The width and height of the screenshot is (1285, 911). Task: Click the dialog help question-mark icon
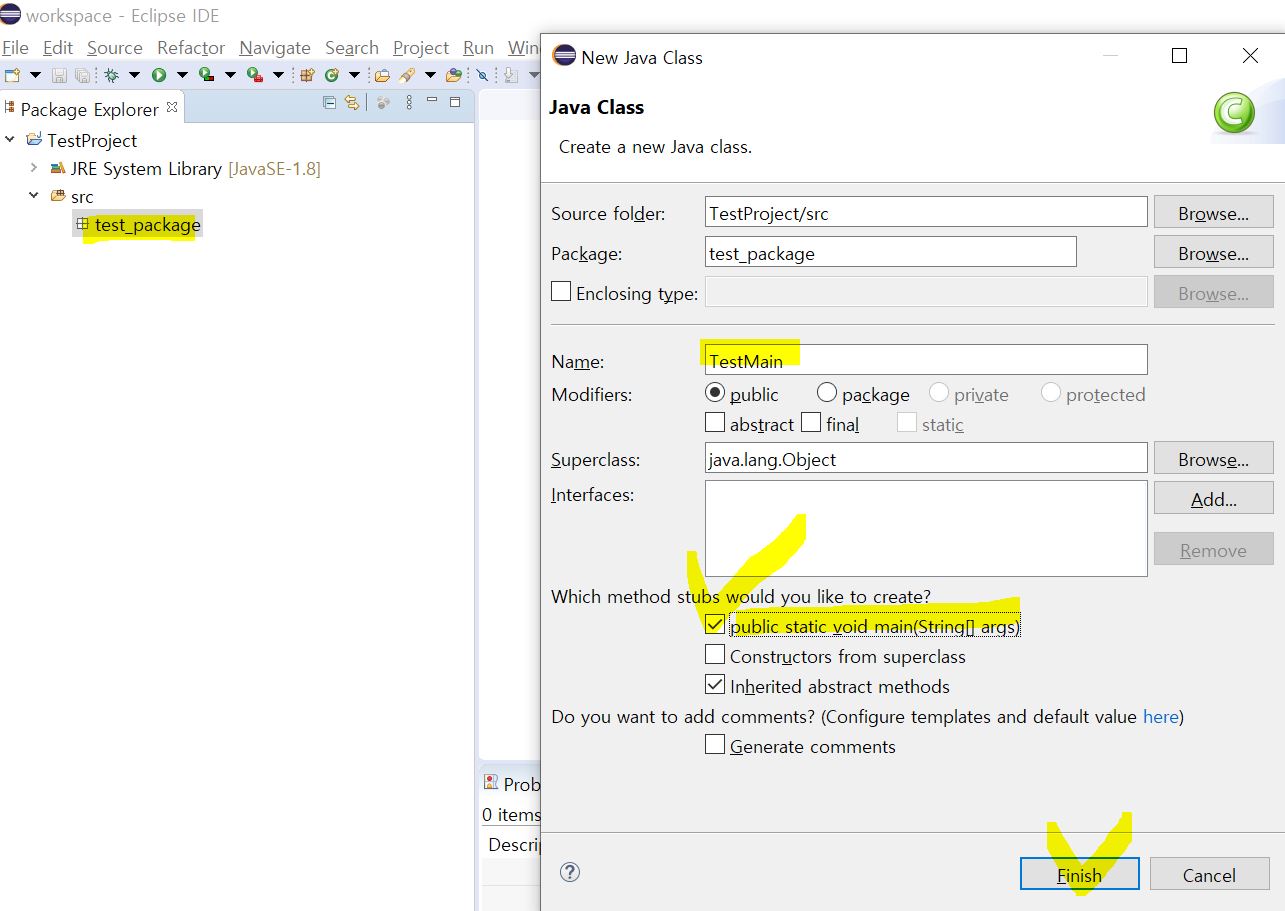pos(570,872)
